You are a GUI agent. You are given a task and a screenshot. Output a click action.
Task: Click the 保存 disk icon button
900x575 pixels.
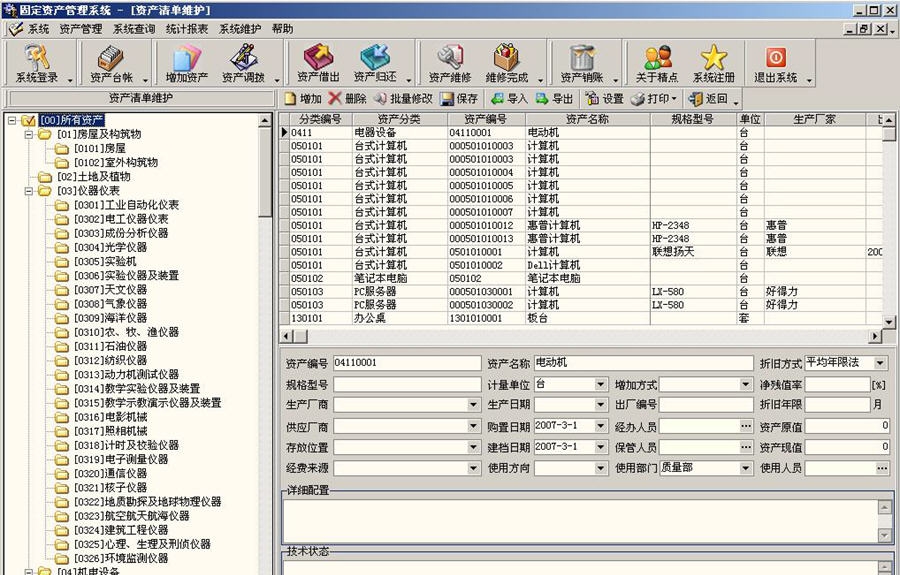(459, 99)
